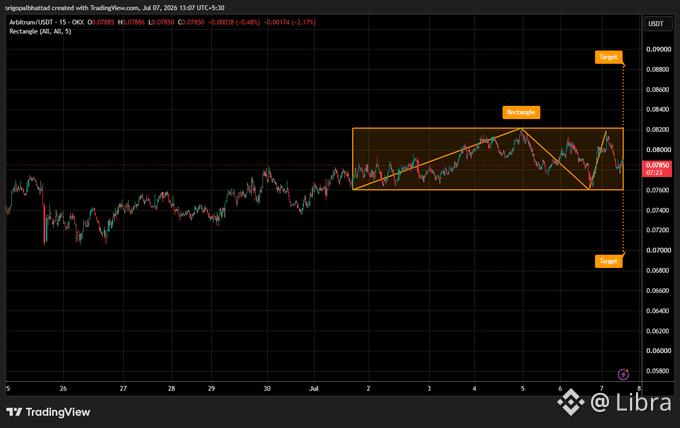Image resolution: width=680 pixels, height=428 pixels.
Task: Click the 0.06200 price axis label
Action: (x=658, y=331)
